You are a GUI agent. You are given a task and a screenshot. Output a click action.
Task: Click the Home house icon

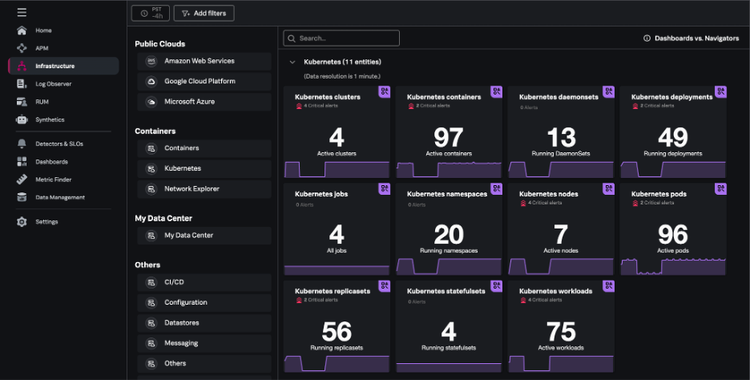pyautogui.click(x=22, y=31)
